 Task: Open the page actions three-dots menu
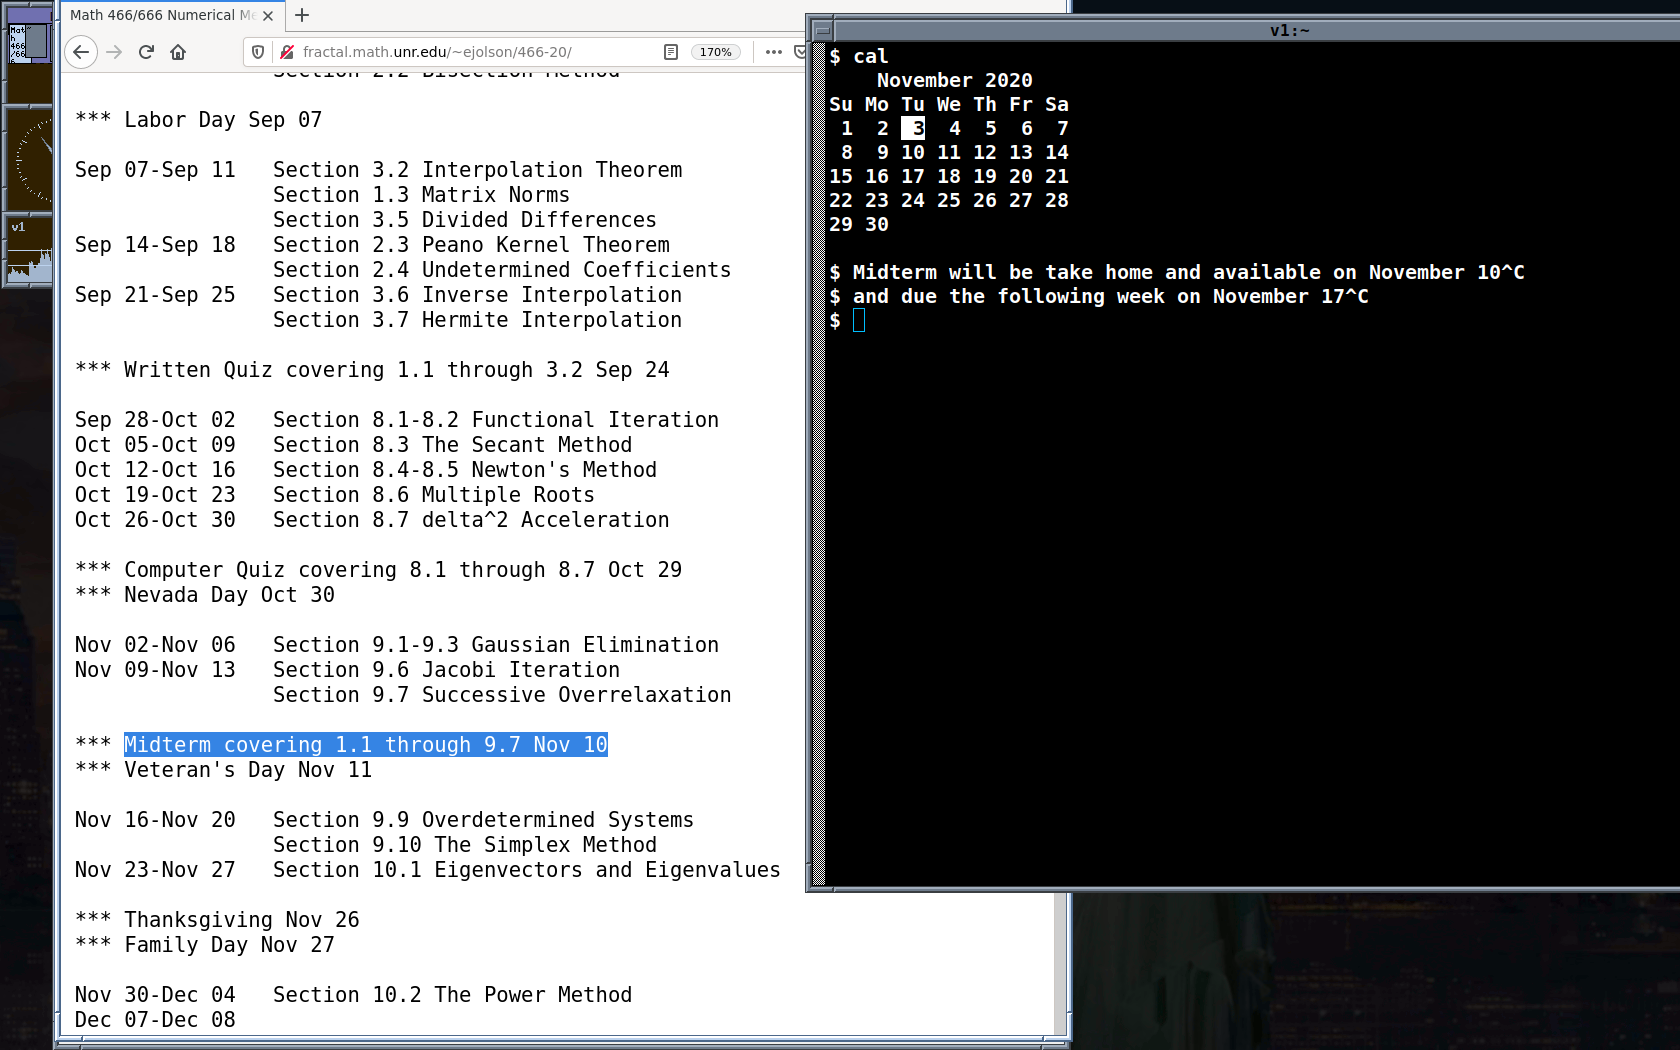[x=773, y=52]
